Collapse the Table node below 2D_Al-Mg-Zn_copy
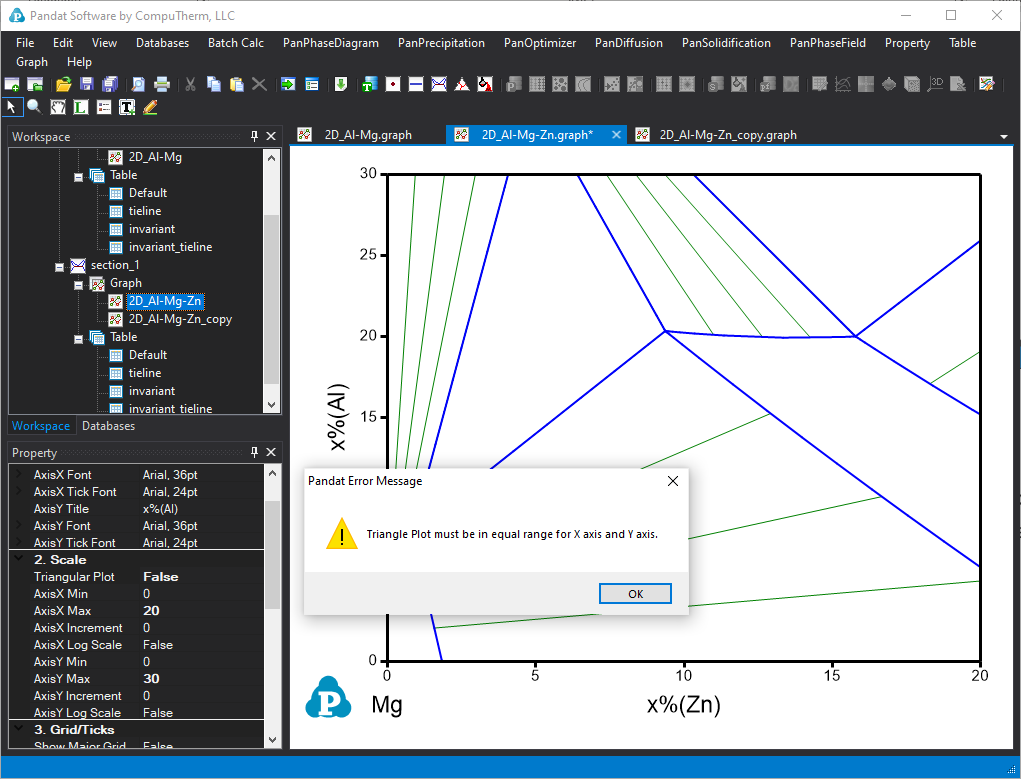 (79, 339)
